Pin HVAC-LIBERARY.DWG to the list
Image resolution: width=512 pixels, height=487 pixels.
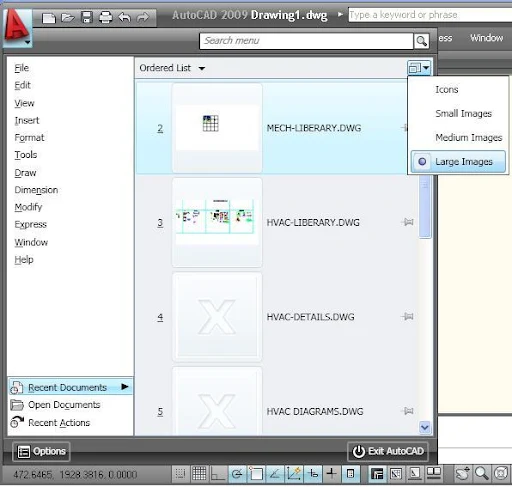(407, 222)
